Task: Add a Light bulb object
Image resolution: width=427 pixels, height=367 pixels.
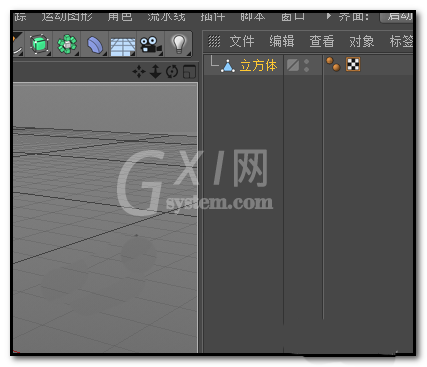Action: [179, 44]
